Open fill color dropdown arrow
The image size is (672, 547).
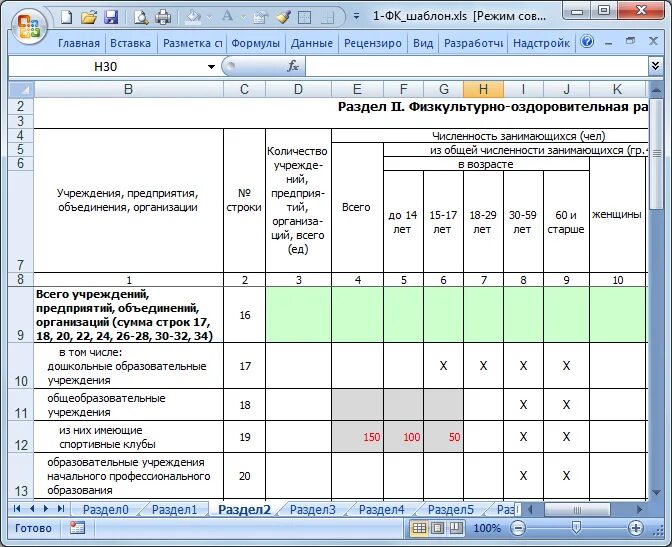click(x=209, y=18)
